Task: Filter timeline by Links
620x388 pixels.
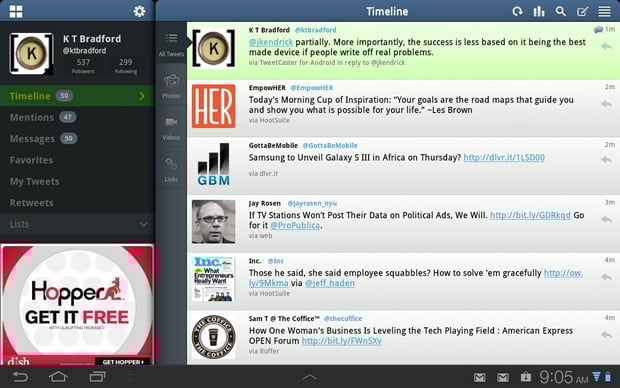Action: [171, 169]
